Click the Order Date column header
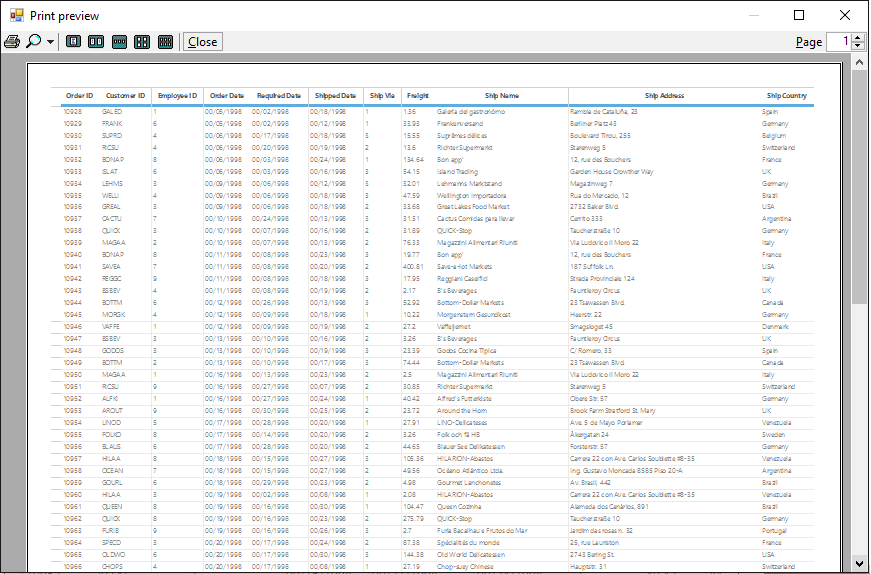The width and height of the screenshot is (871, 574). coord(227,96)
